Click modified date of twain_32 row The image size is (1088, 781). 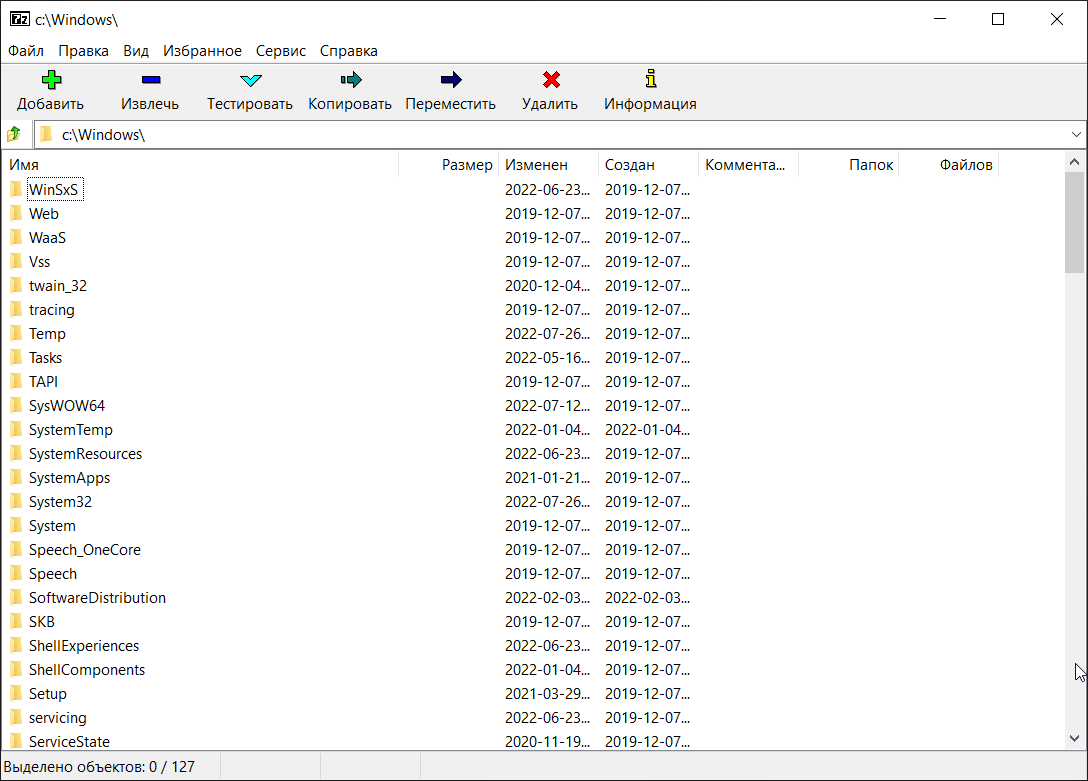pos(547,286)
